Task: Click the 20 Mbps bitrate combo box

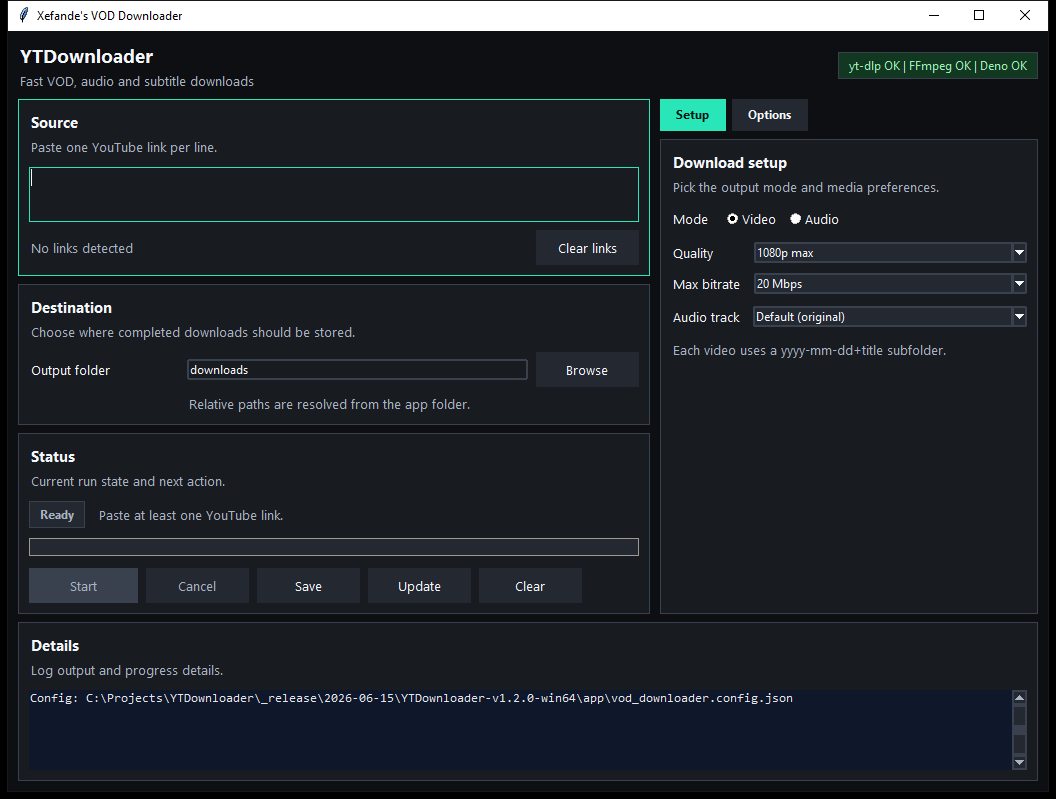Action: (x=890, y=284)
